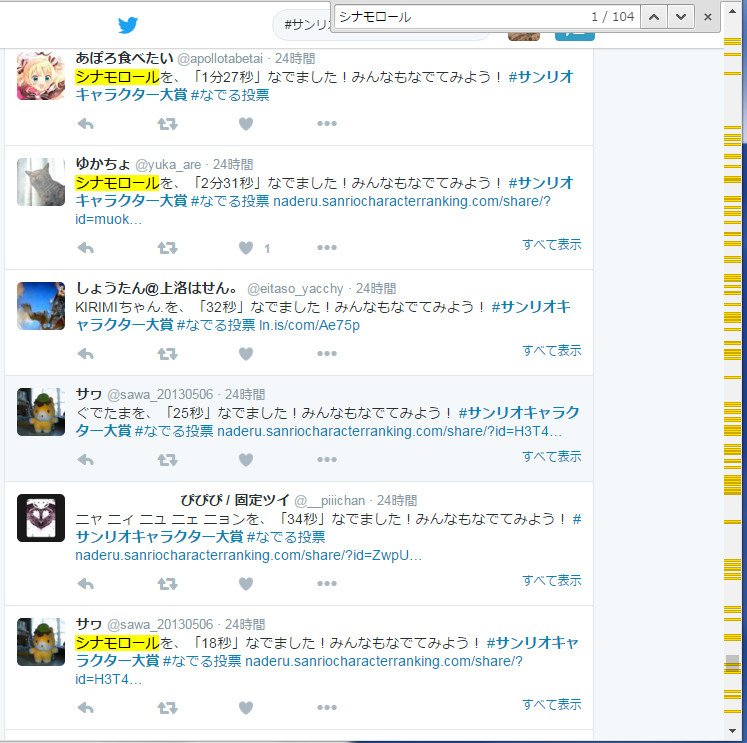Like sawa's ぐでたま tweet
The width and height of the screenshot is (747, 743).
[246, 460]
